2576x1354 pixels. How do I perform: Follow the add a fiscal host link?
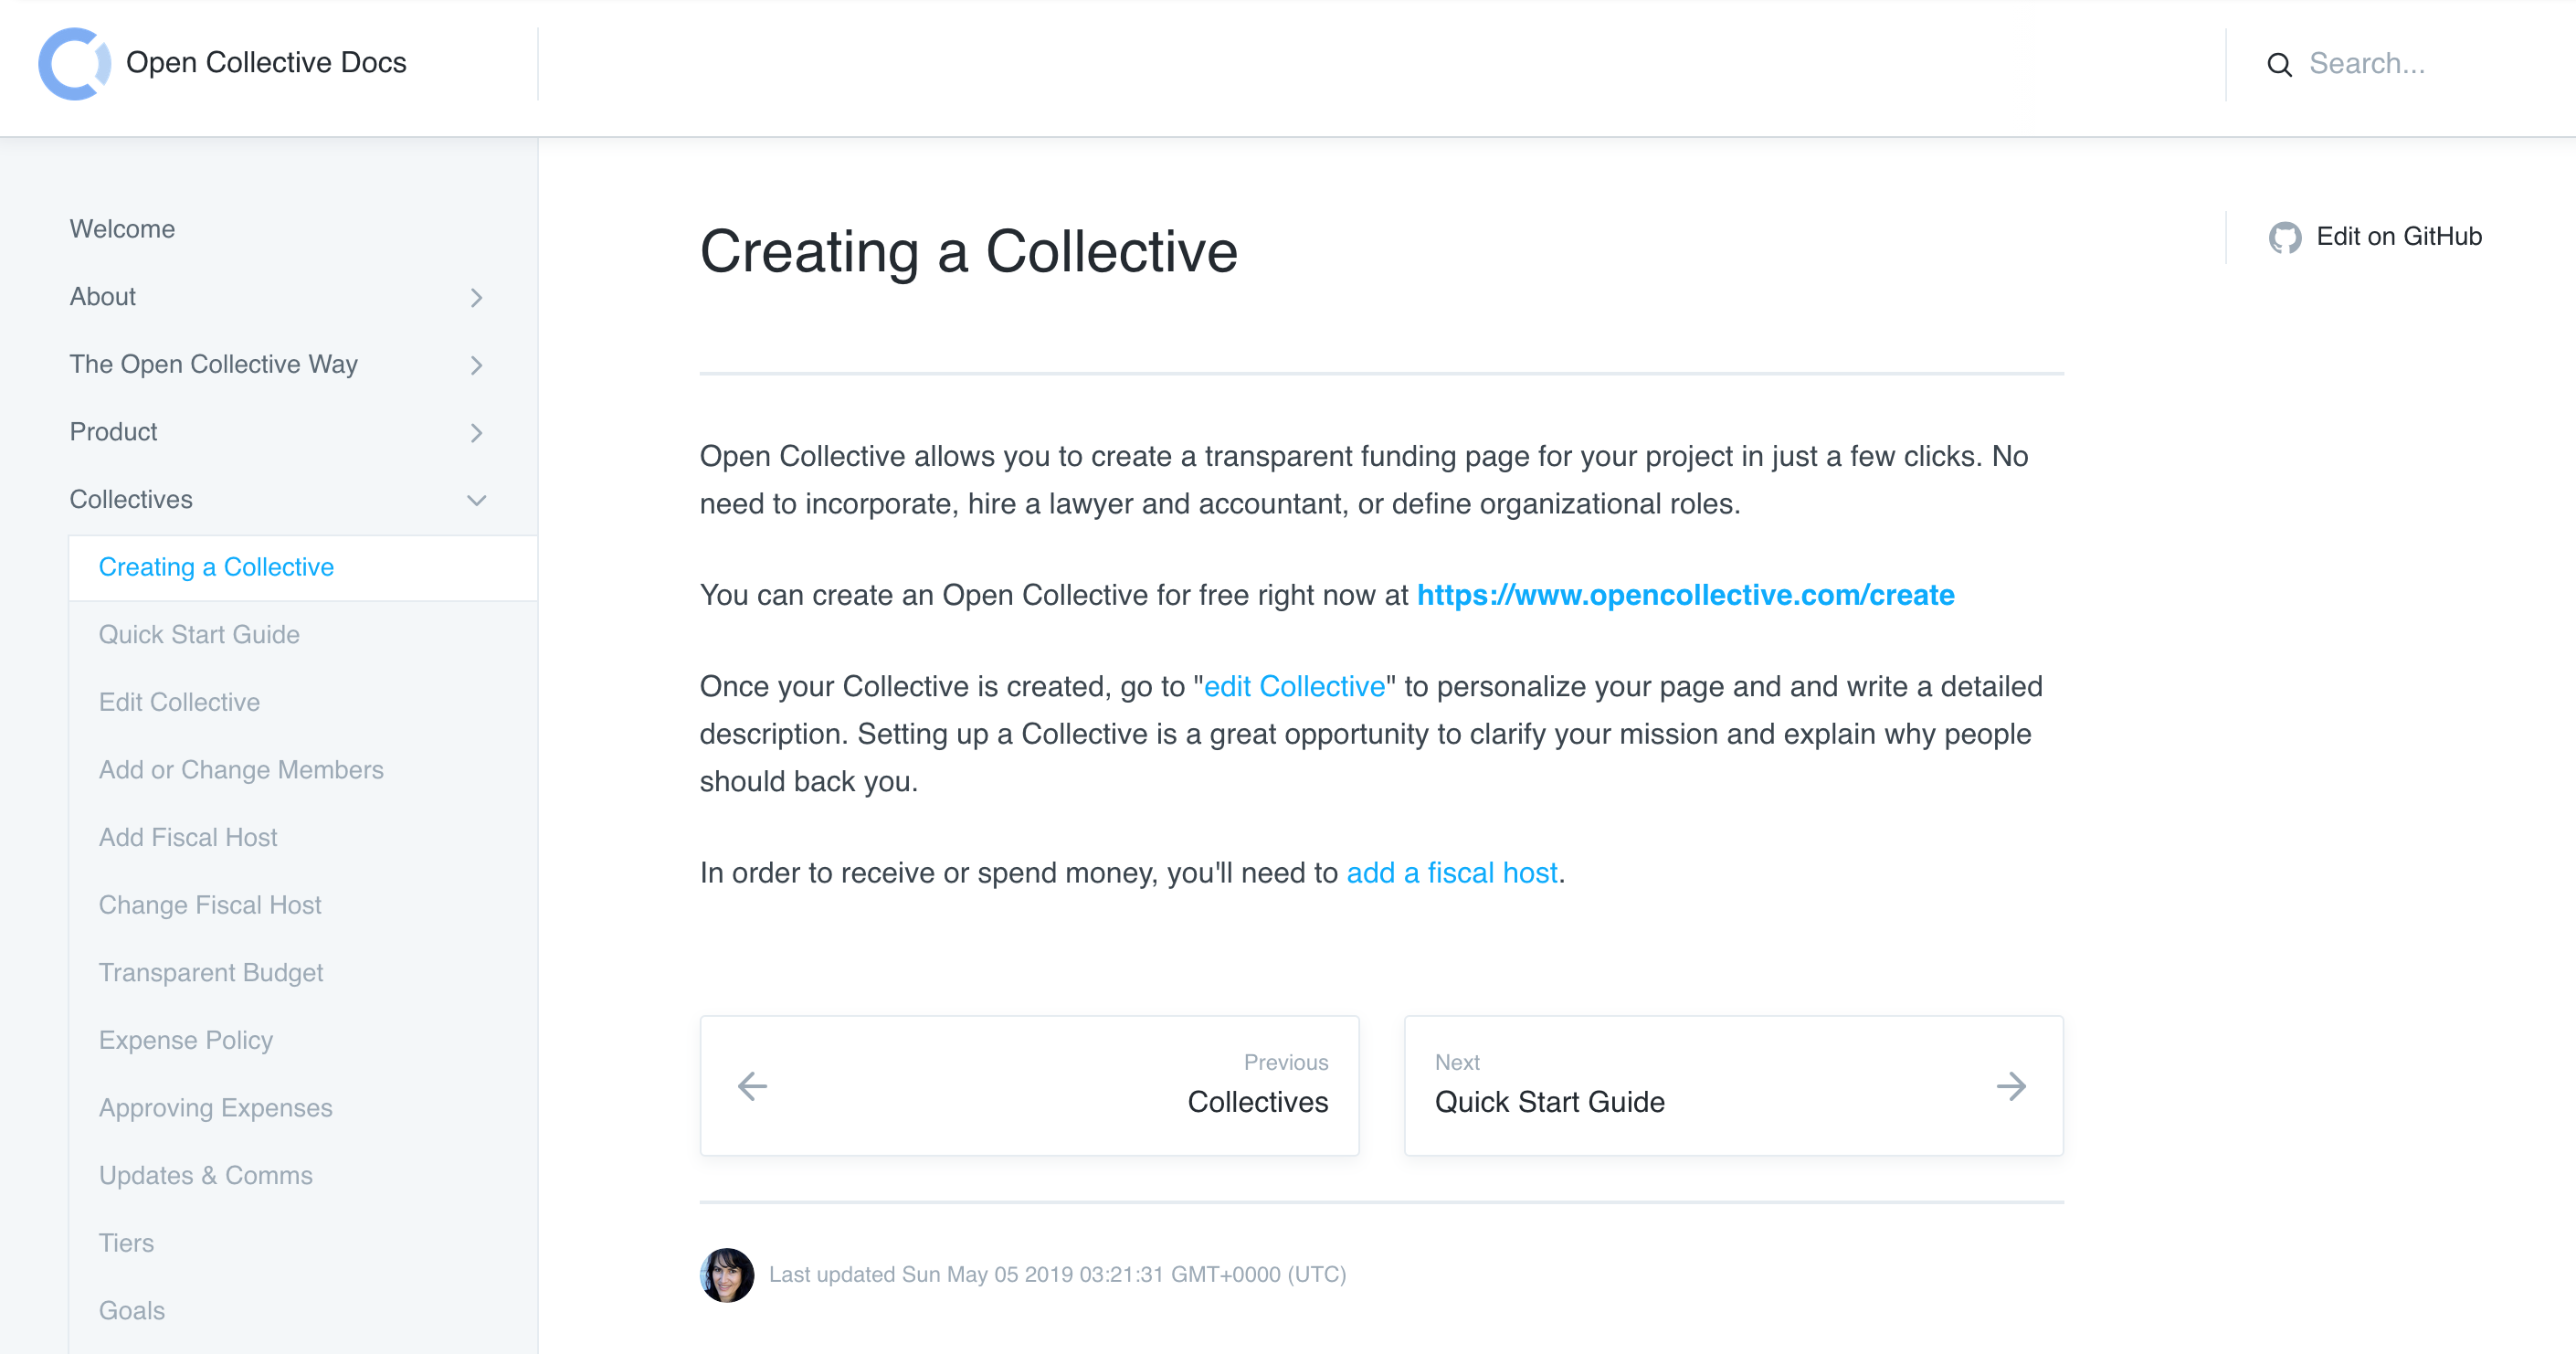[x=1452, y=872]
